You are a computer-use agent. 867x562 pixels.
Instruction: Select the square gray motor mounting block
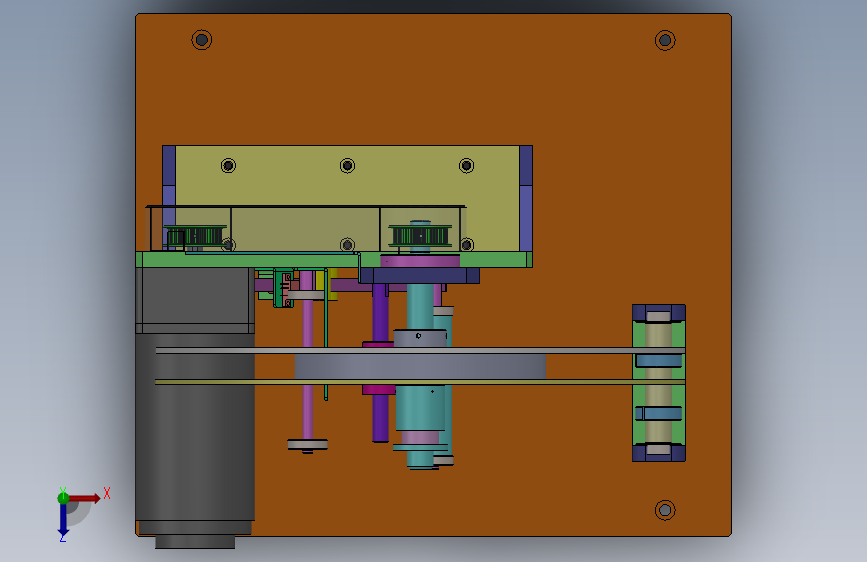tap(195, 300)
